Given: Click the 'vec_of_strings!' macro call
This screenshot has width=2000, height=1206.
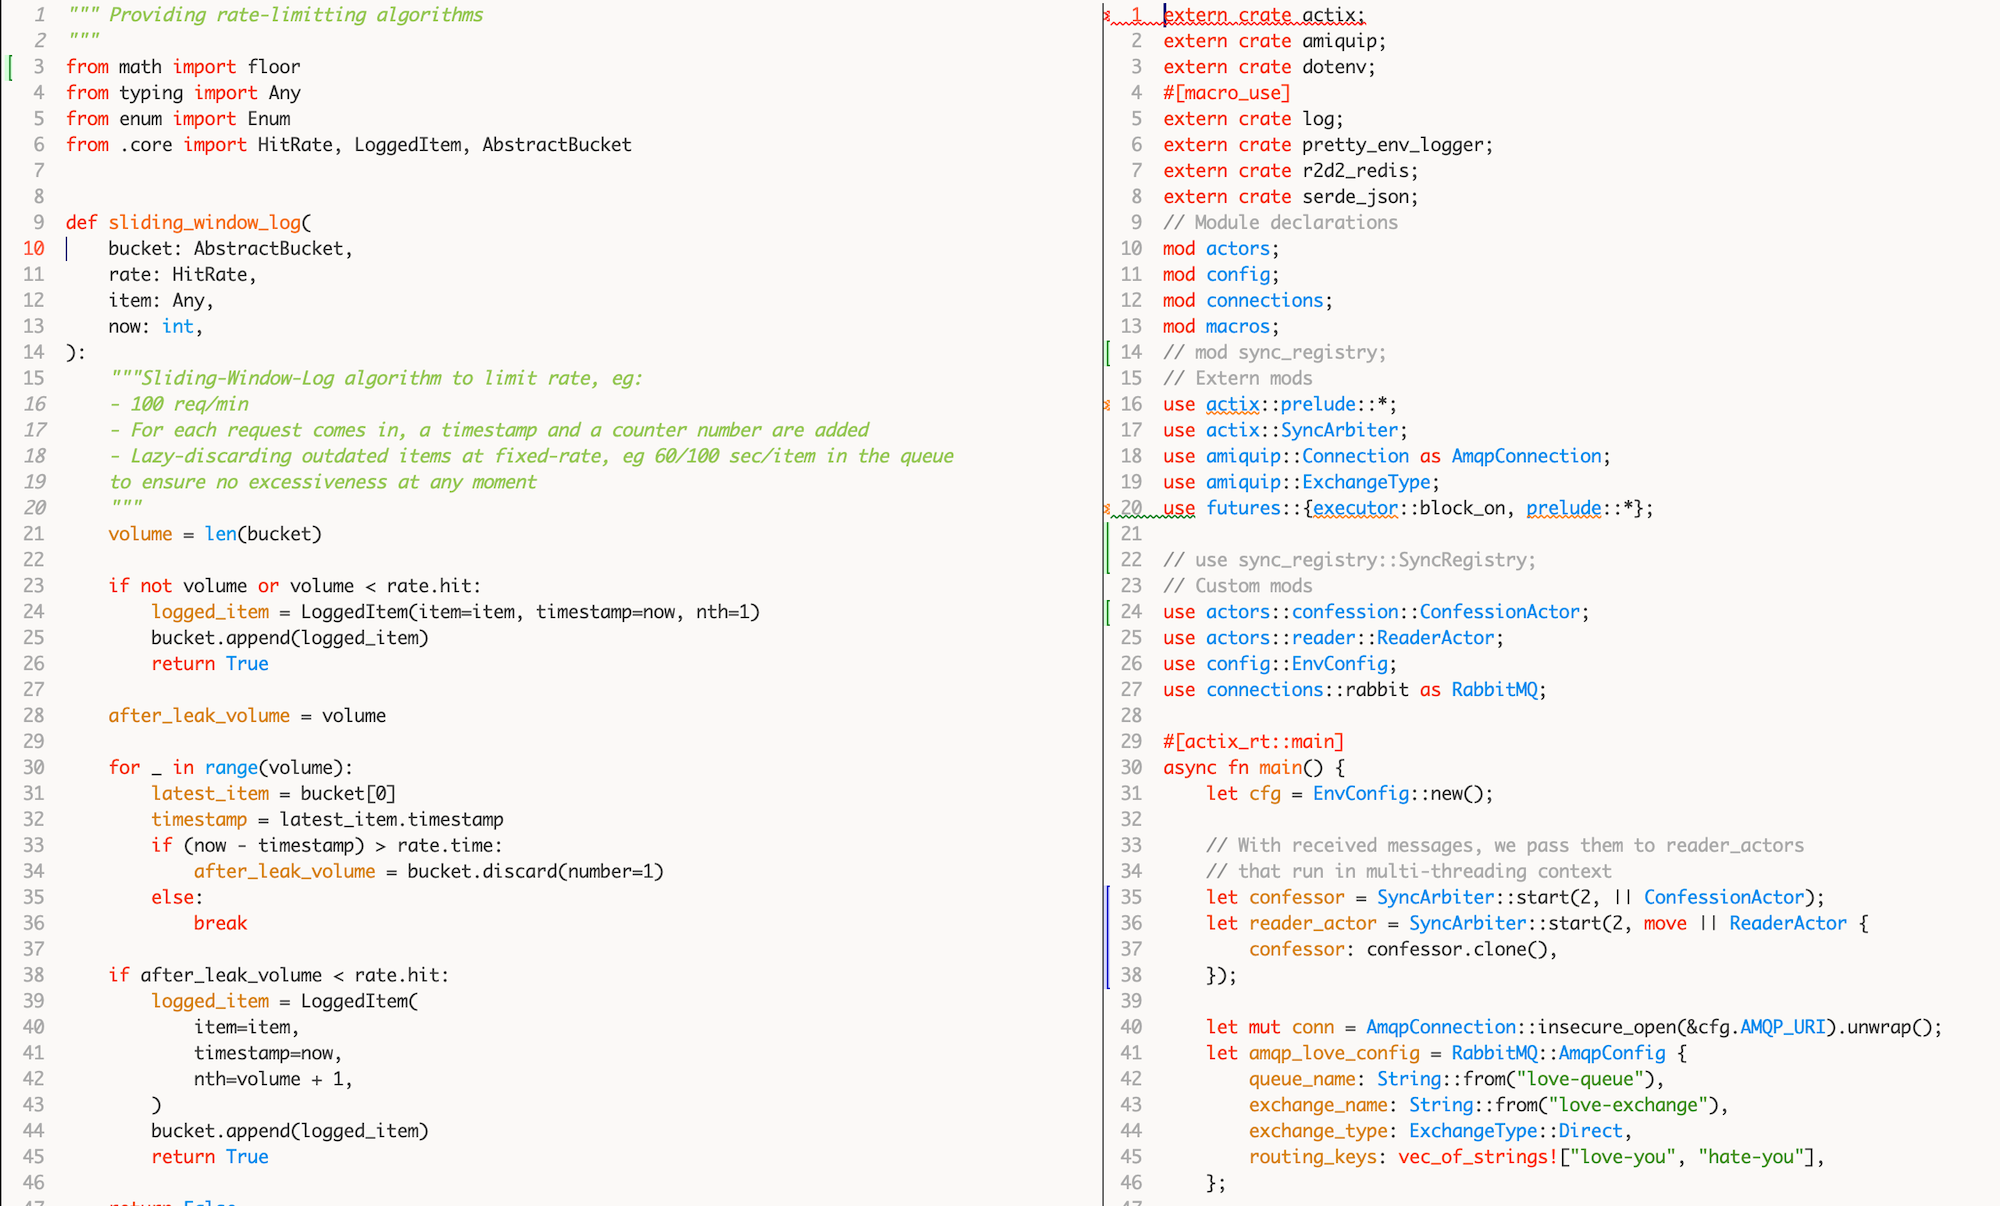Looking at the screenshot, I should [1478, 1158].
